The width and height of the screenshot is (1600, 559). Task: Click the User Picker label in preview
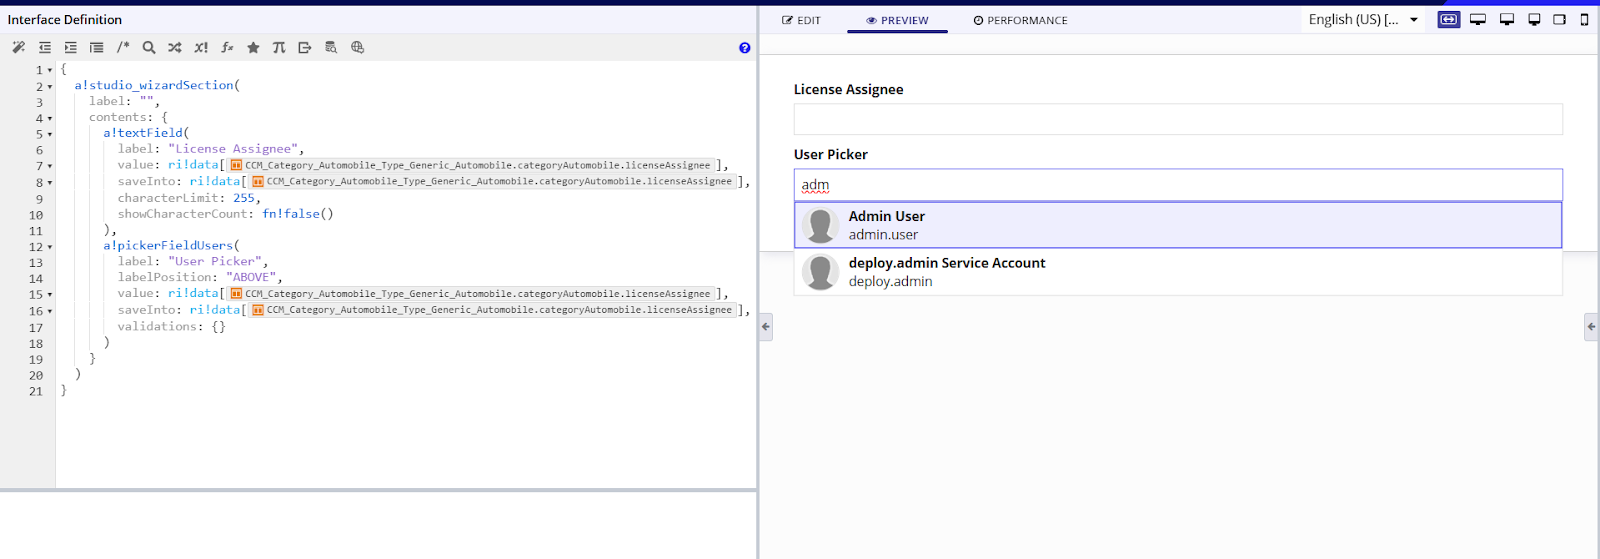point(830,154)
